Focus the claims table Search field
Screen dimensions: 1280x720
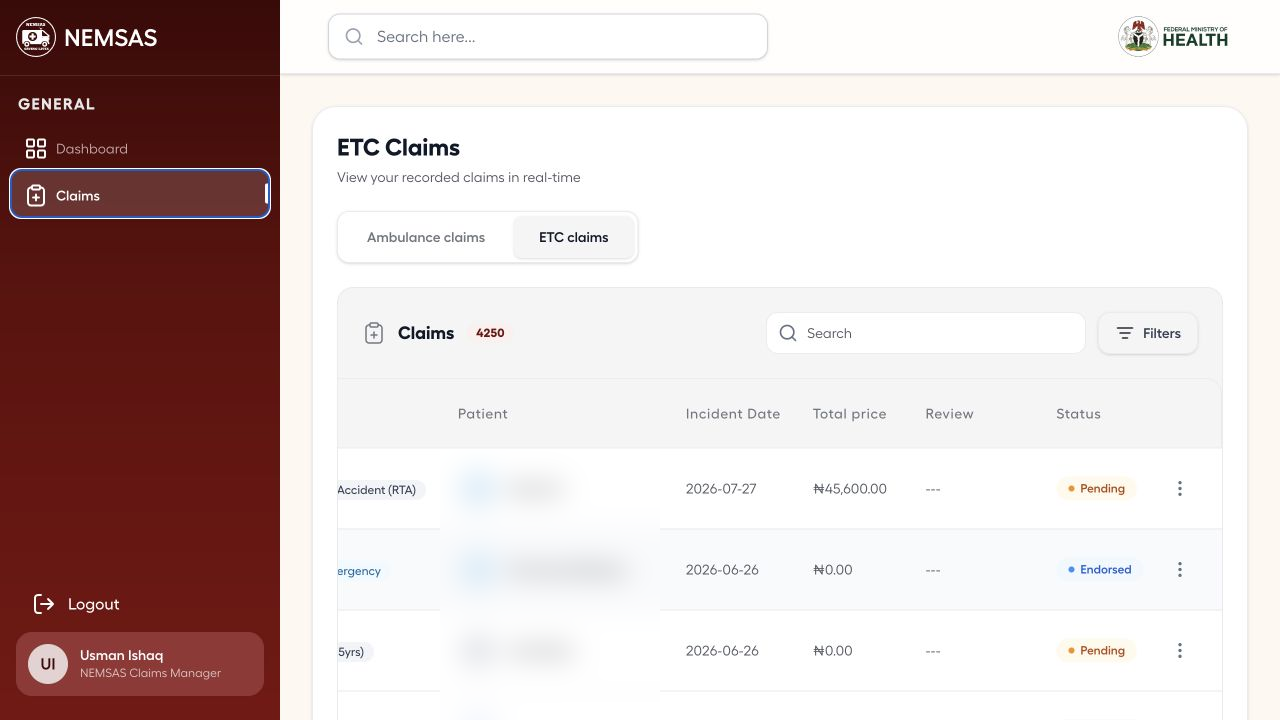coord(926,333)
